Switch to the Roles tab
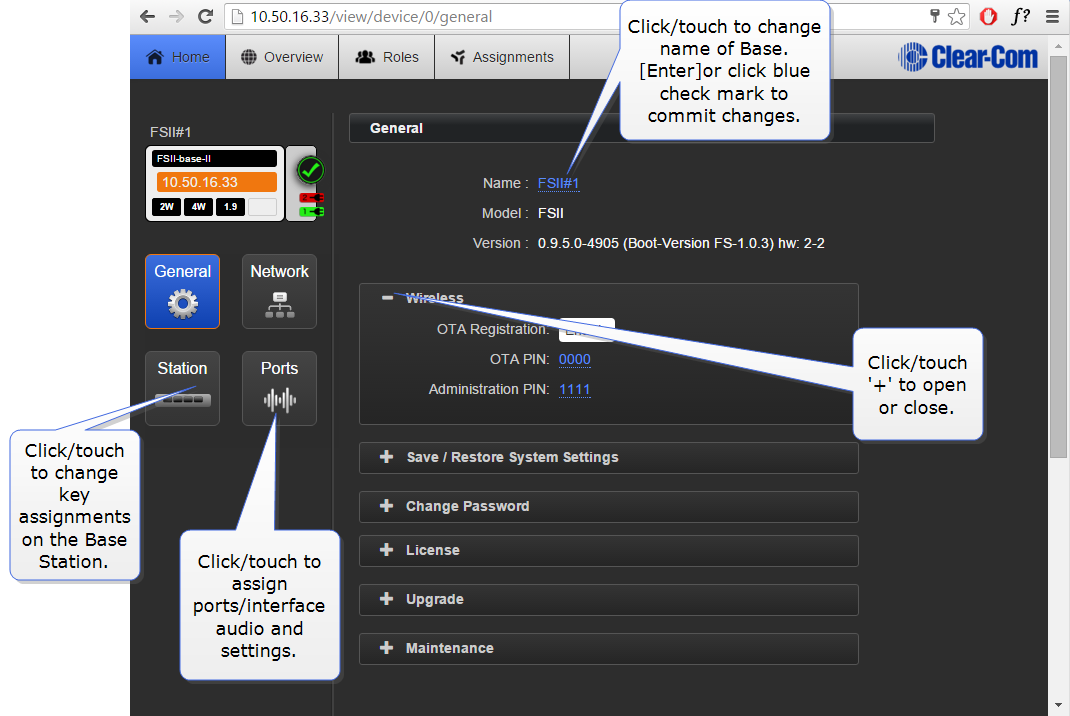 point(387,57)
